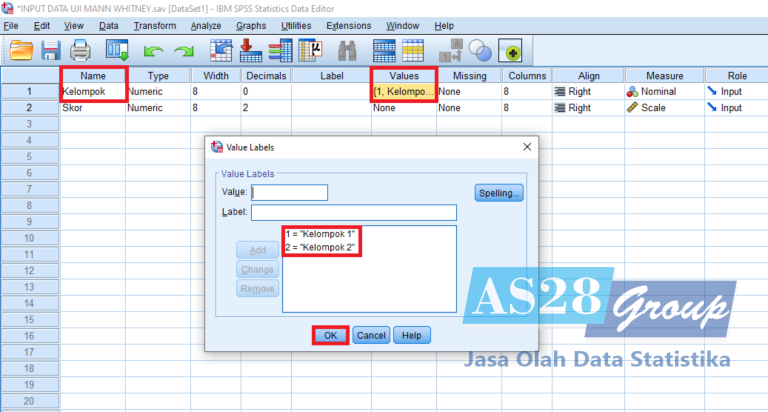Image resolution: width=768 pixels, height=412 pixels.
Task: Click the Open data document folder icon
Action: point(21,50)
